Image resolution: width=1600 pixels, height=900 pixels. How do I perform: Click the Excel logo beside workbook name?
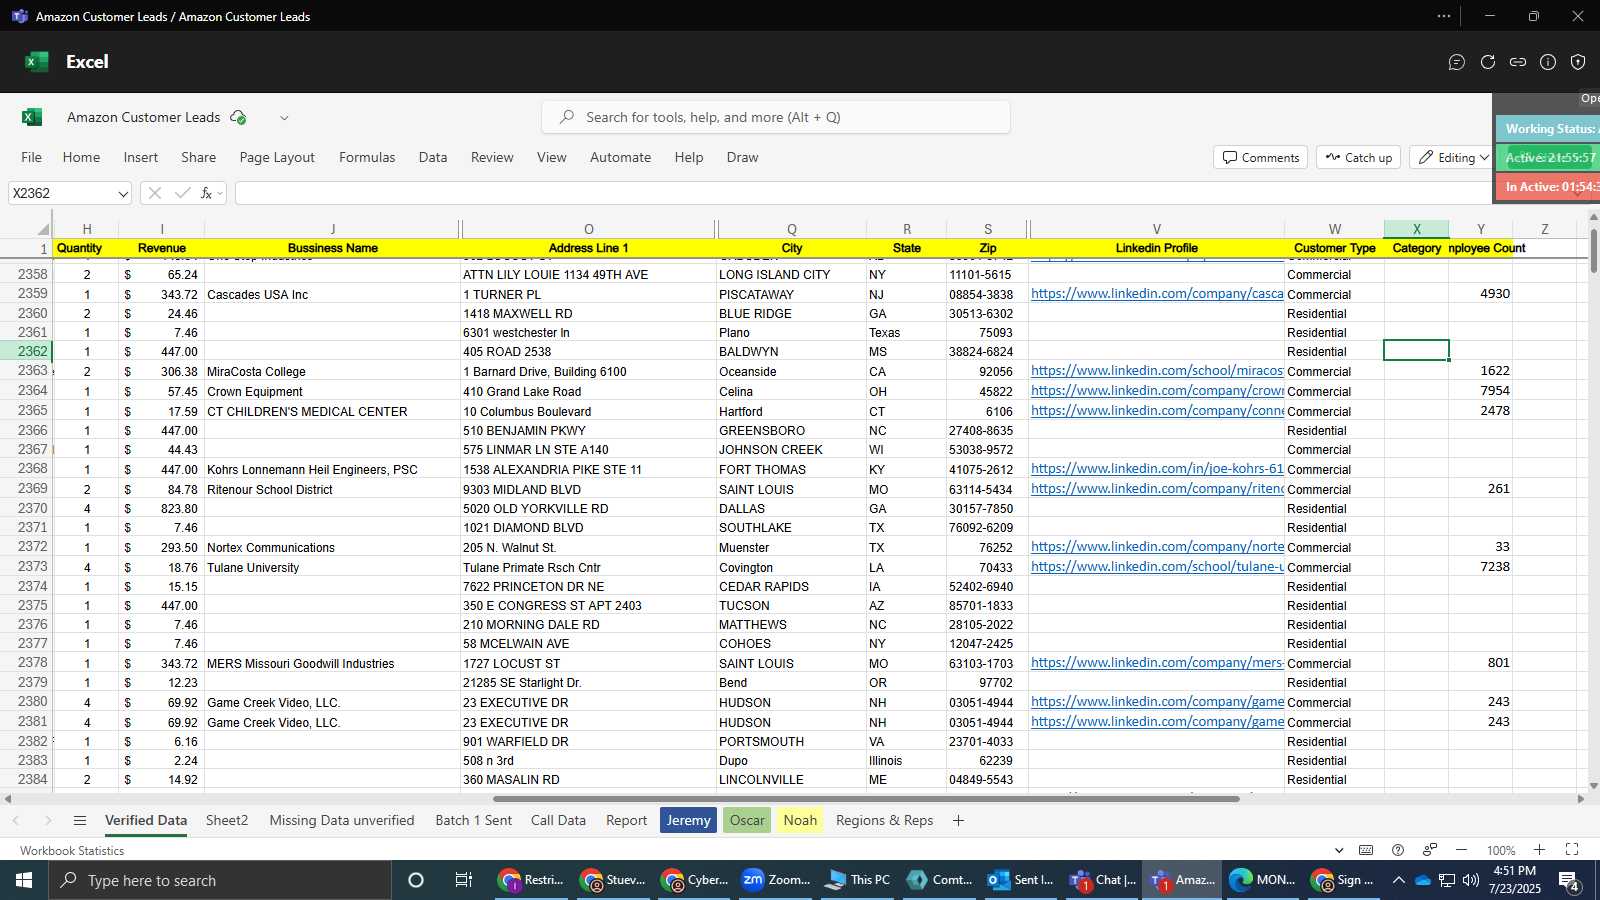coord(32,117)
